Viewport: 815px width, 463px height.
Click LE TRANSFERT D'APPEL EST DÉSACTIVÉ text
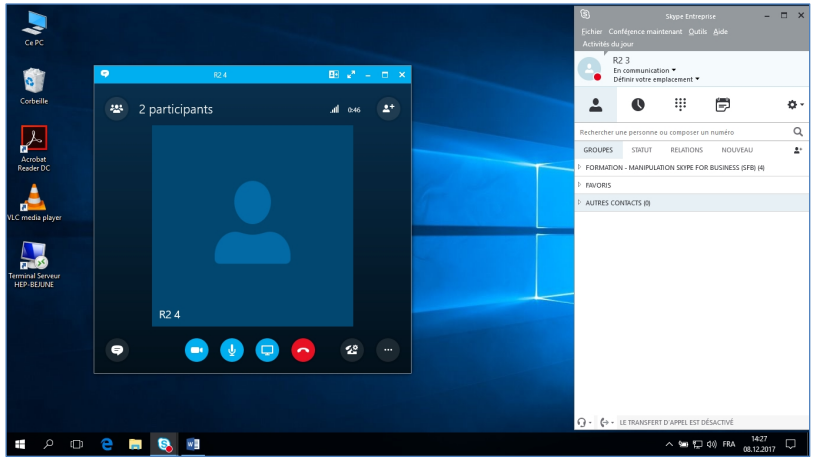[x=676, y=422]
